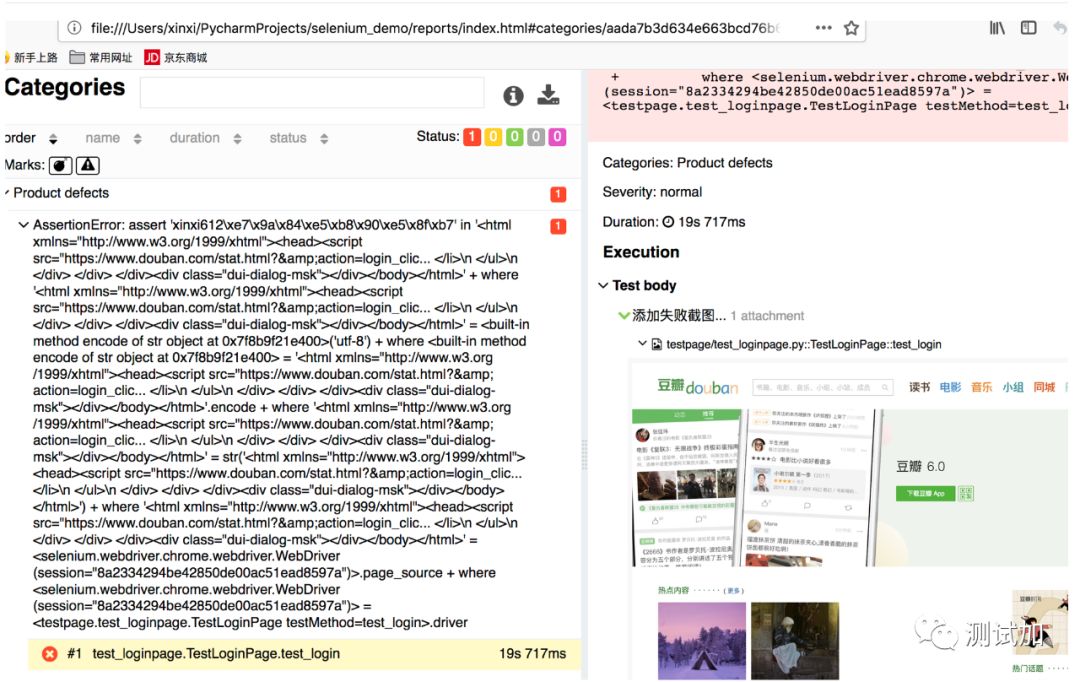Download the categories CSV via download icon
The width and height of the screenshot is (1080, 682).
coord(548,95)
